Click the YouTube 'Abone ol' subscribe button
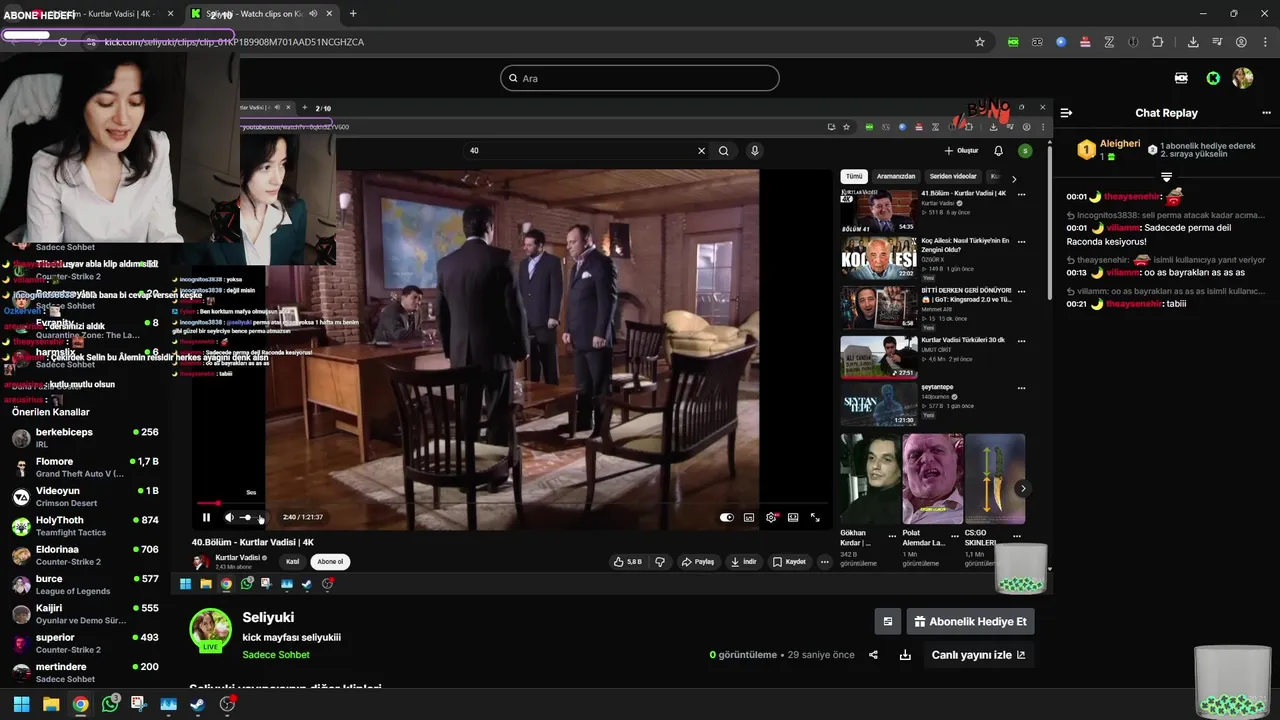Viewport: 1280px width, 720px height. (x=330, y=562)
